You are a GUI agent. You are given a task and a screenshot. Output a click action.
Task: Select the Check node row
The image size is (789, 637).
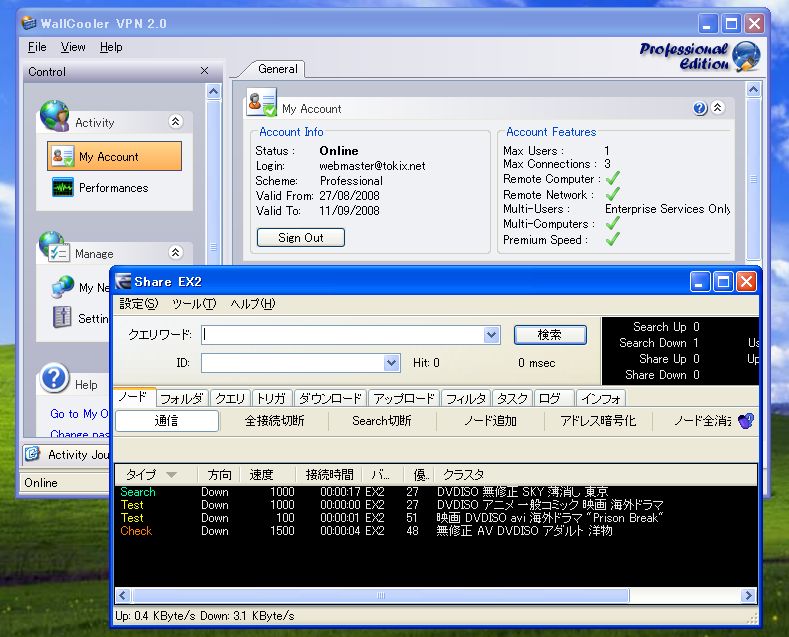pos(435,531)
